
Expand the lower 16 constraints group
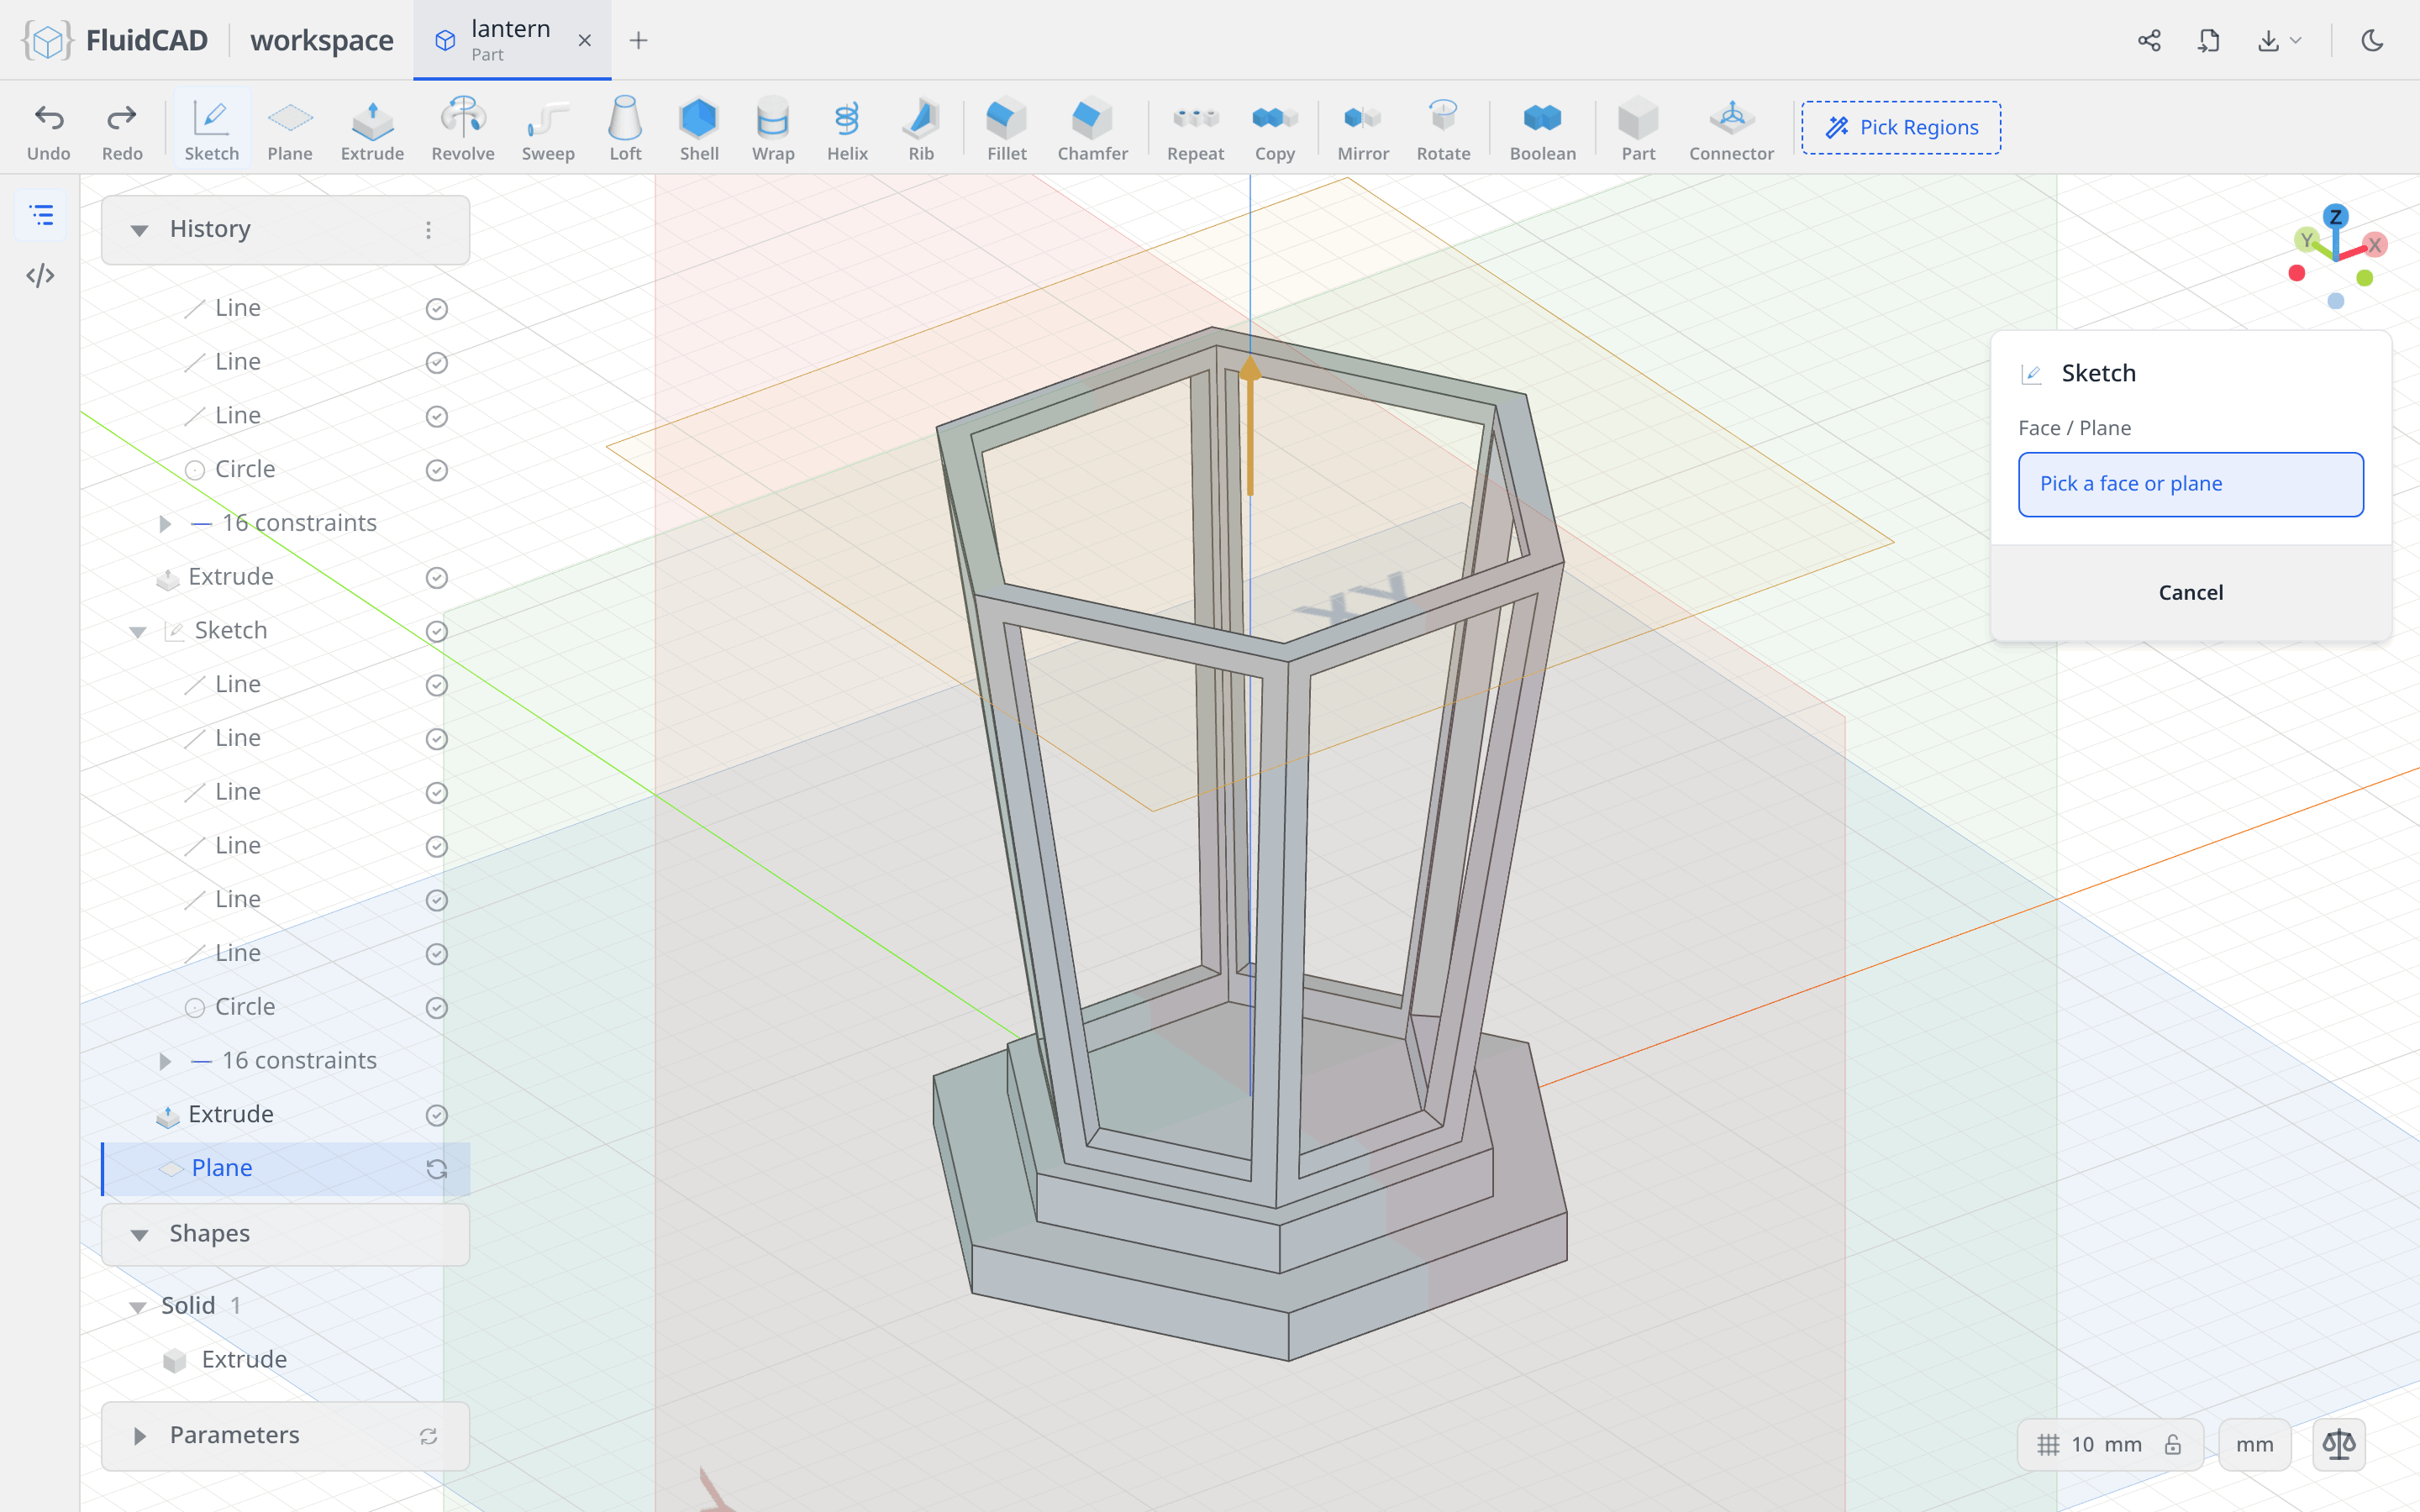[165, 1061]
